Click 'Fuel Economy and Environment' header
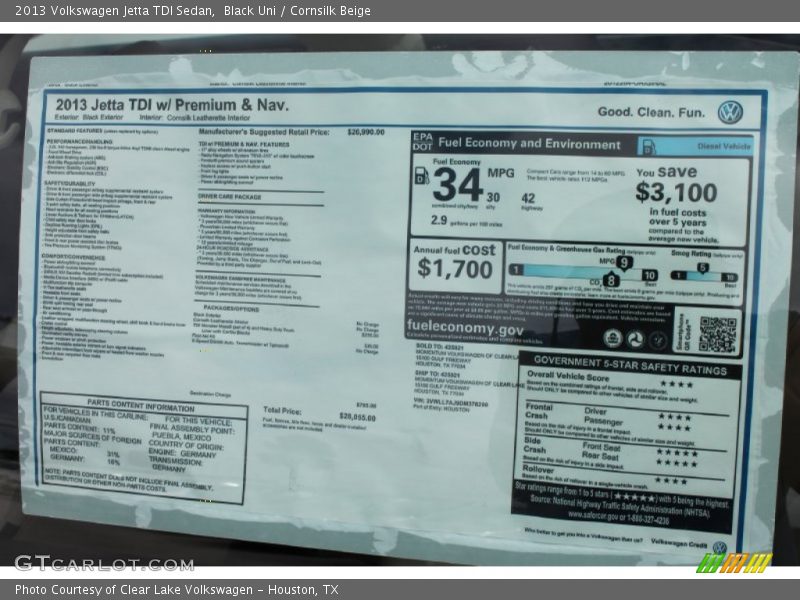The image size is (800, 600). pyautogui.click(x=529, y=143)
